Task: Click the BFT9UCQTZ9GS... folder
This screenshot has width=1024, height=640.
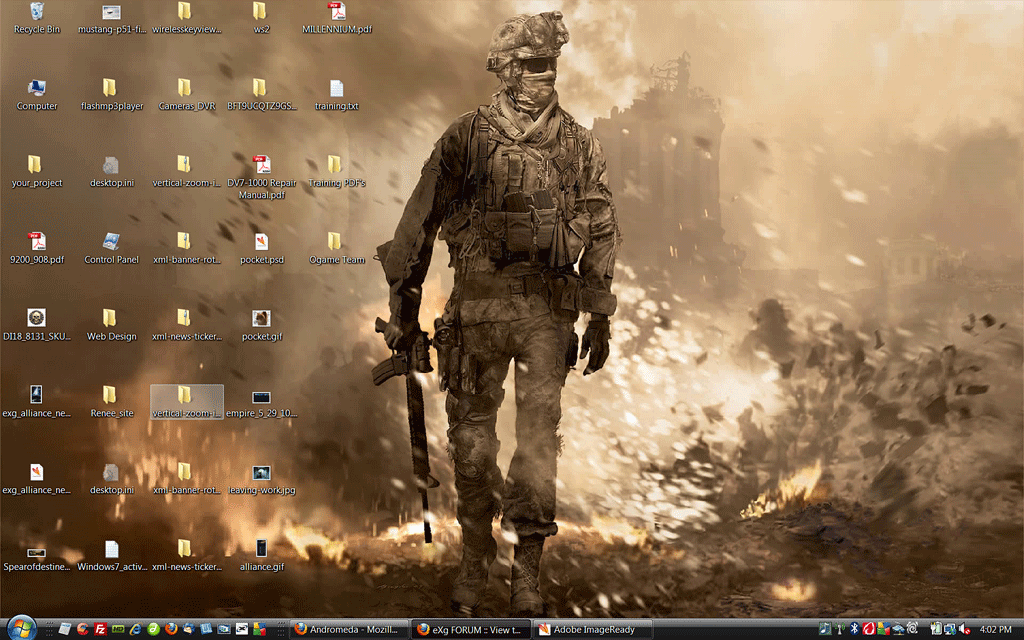Action: [x=261, y=95]
